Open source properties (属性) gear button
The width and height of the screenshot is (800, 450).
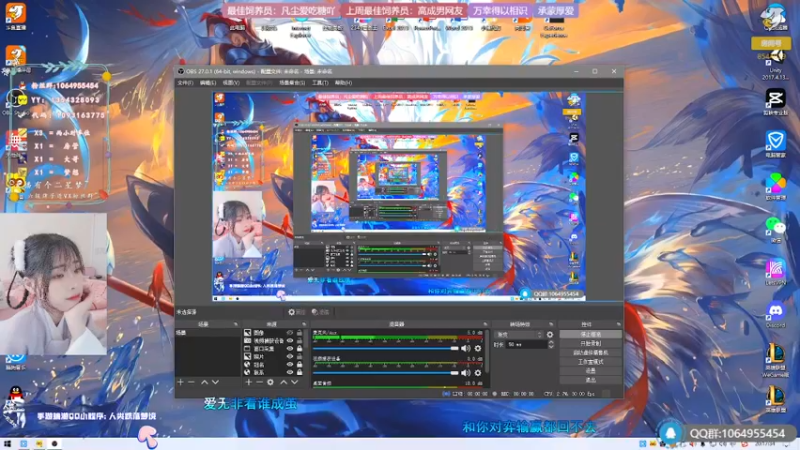[297, 312]
